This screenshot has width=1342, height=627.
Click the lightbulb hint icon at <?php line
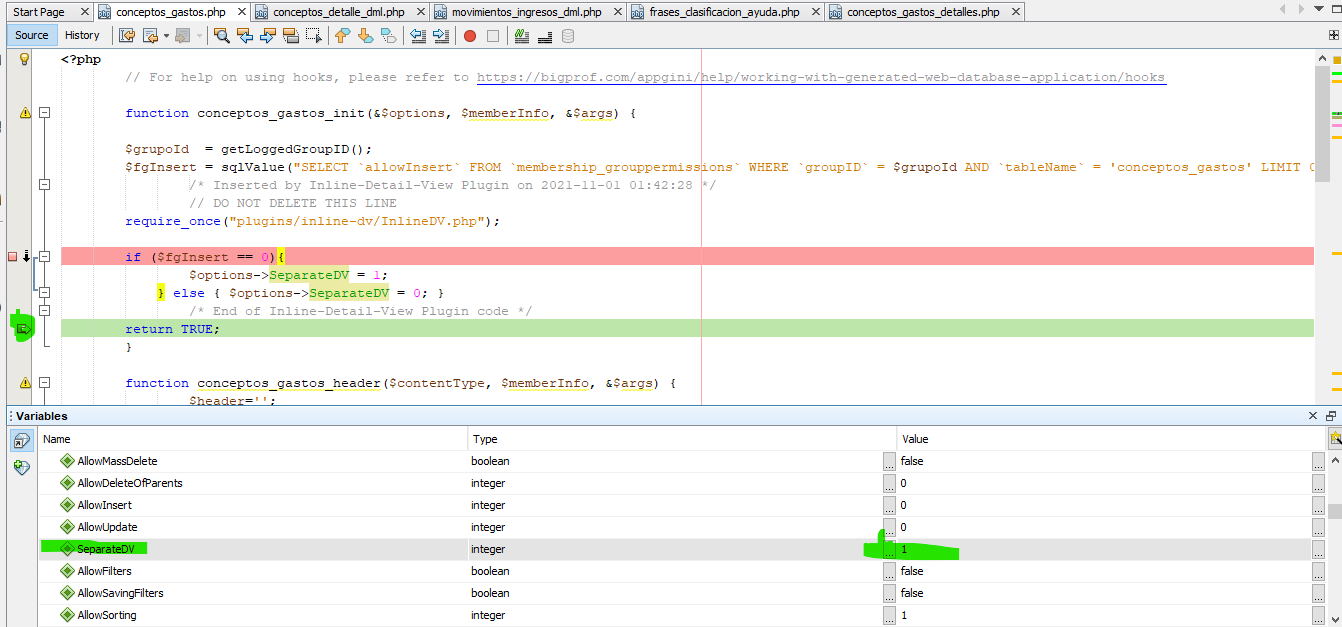coord(25,59)
